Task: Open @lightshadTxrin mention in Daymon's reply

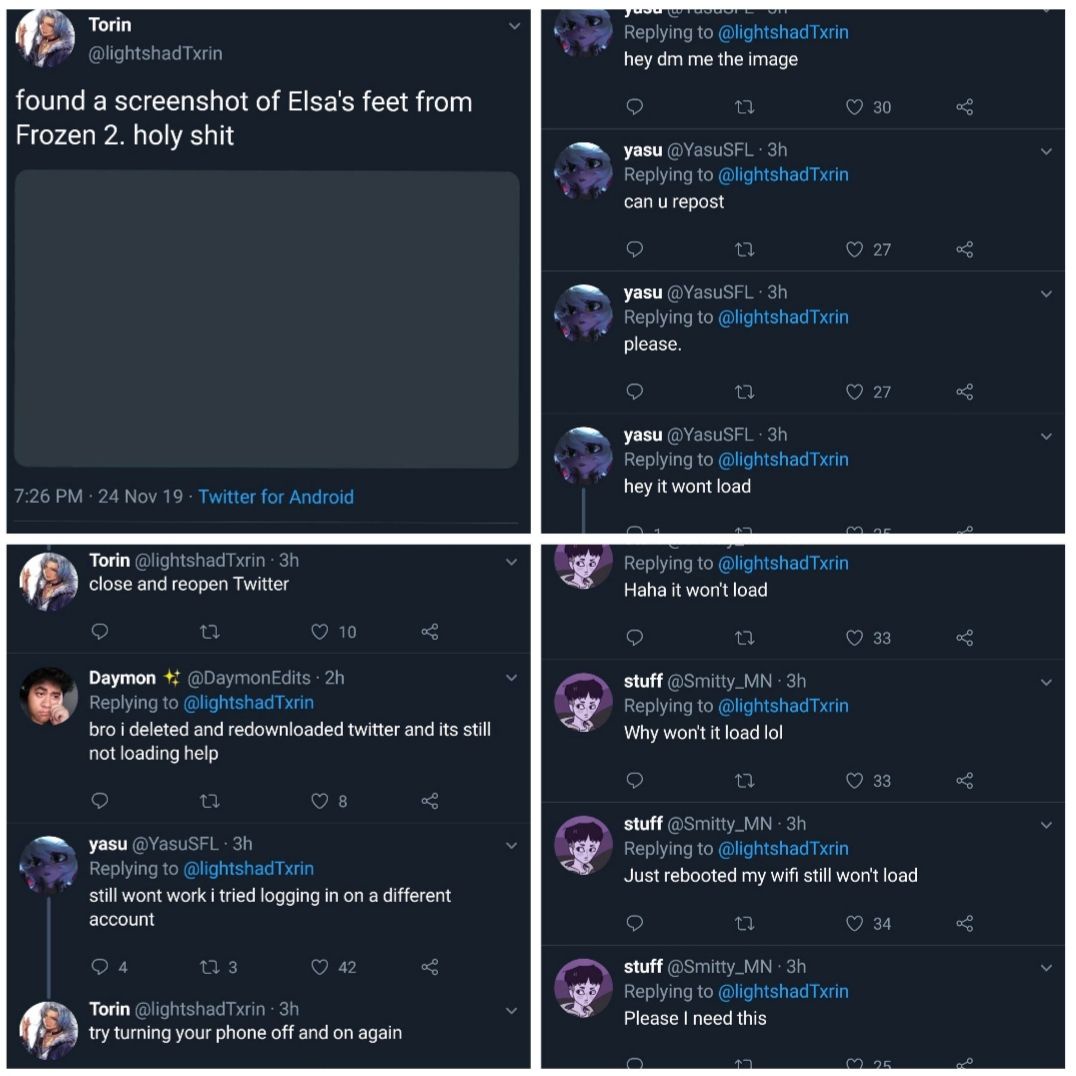Action: (249, 703)
